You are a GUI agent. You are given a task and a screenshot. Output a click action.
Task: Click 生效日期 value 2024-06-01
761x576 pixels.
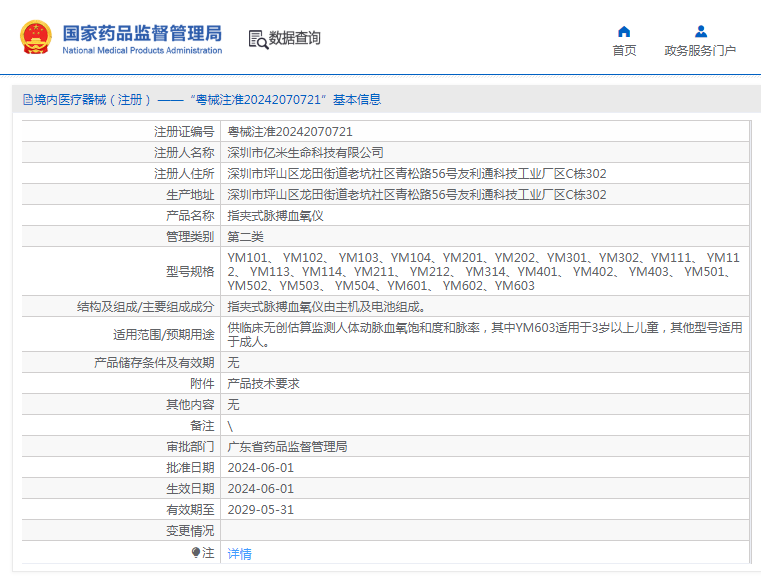coord(261,489)
